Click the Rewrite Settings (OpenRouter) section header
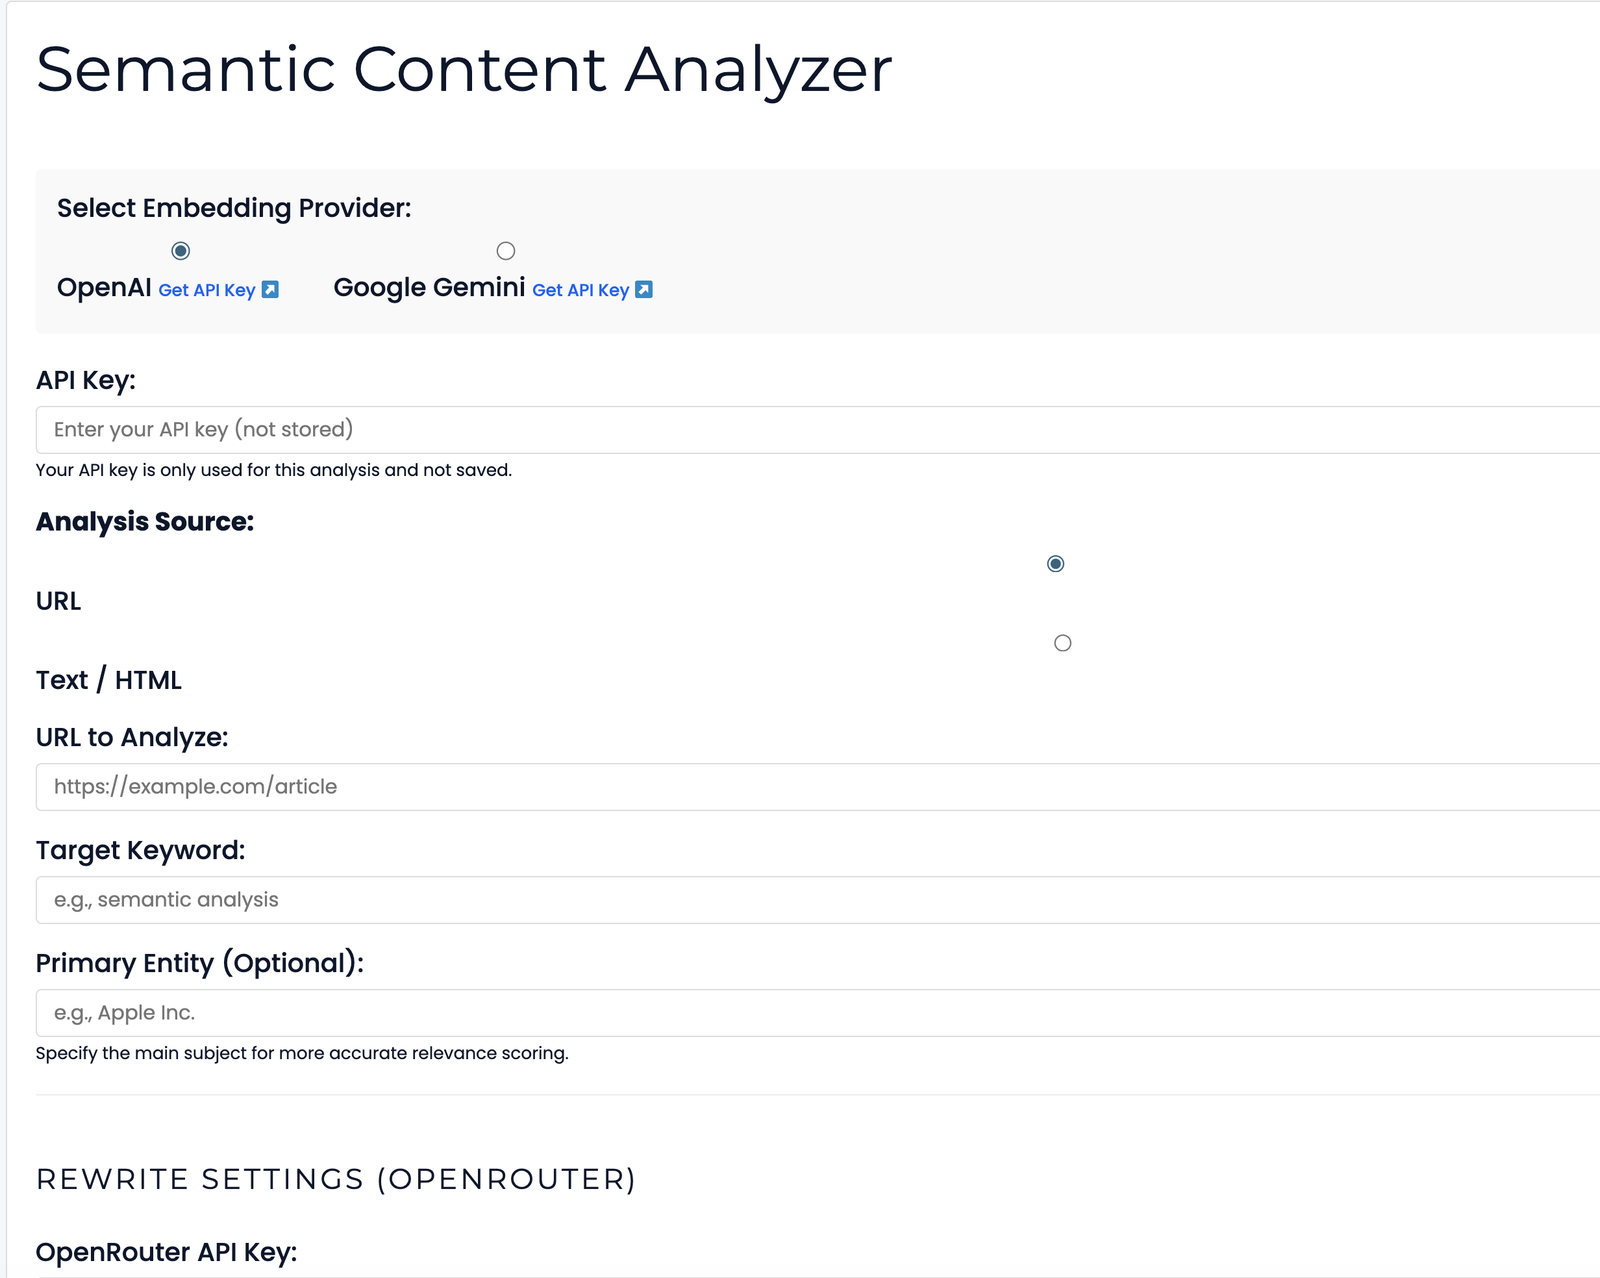The image size is (1600, 1278). coord(336,1179)
